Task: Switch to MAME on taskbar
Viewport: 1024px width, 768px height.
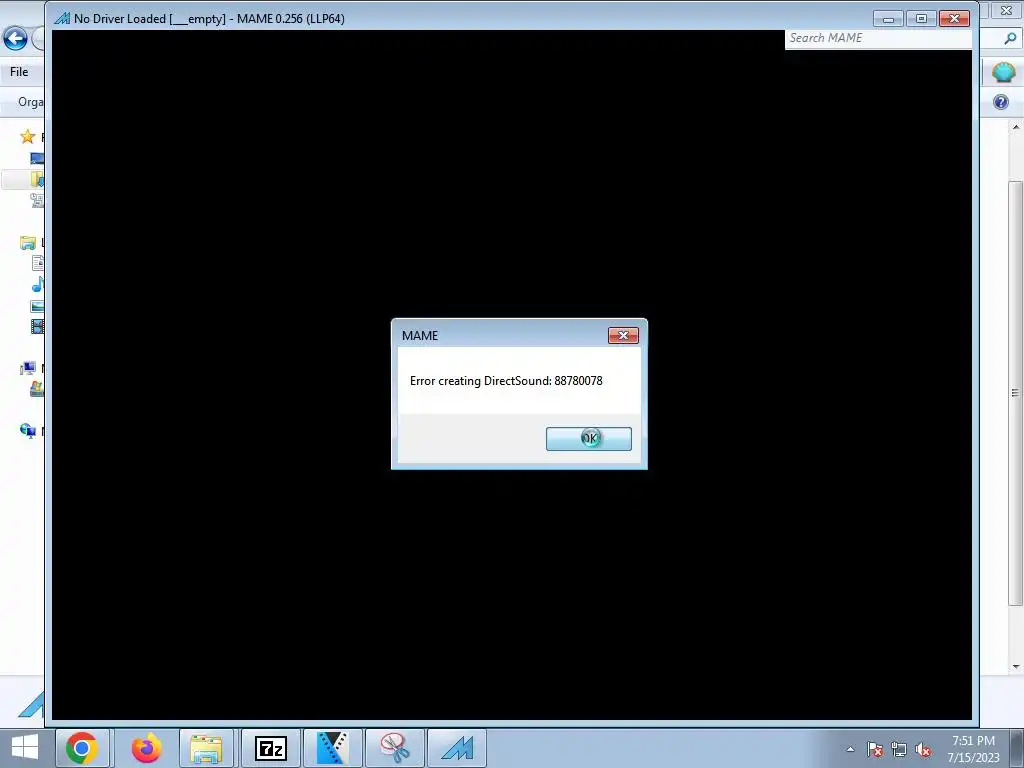Action: point(456,748)
